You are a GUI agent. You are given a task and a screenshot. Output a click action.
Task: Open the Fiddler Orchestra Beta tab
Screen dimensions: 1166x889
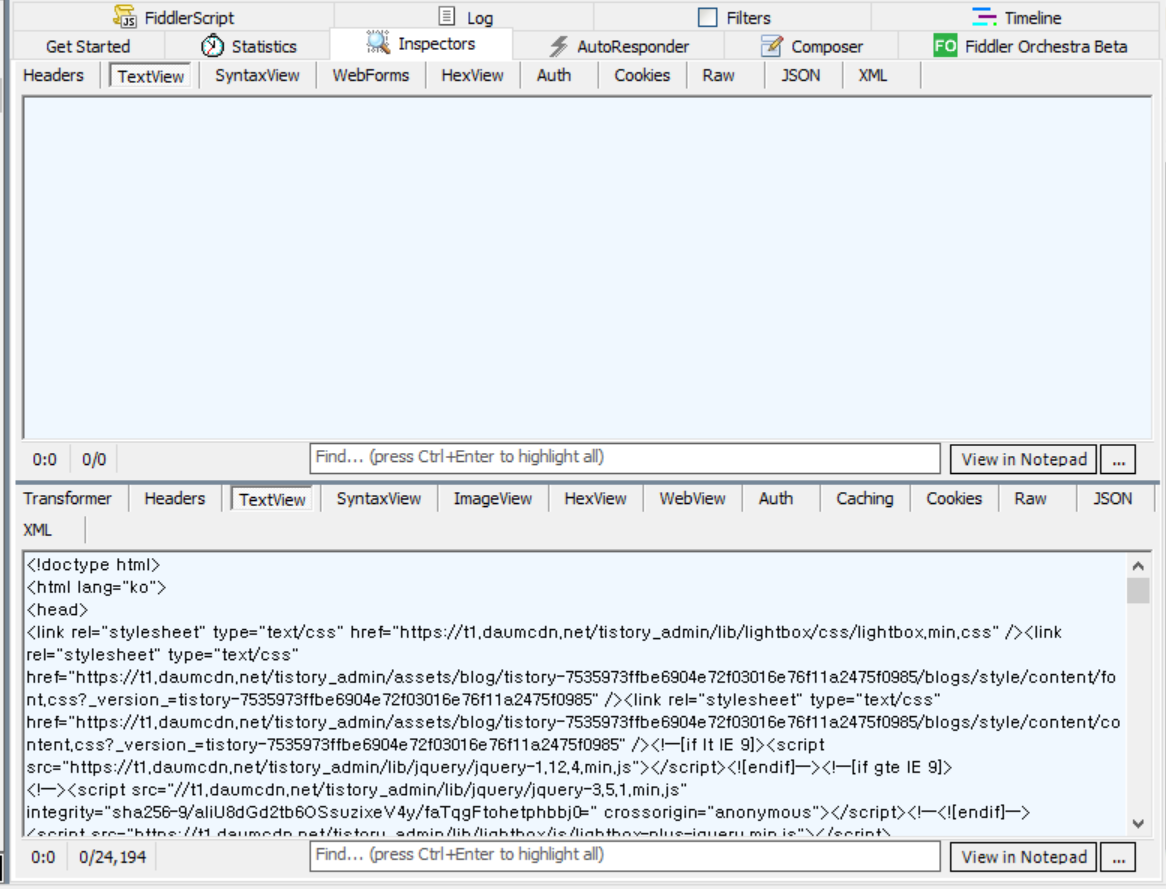tap(1030, 46)
